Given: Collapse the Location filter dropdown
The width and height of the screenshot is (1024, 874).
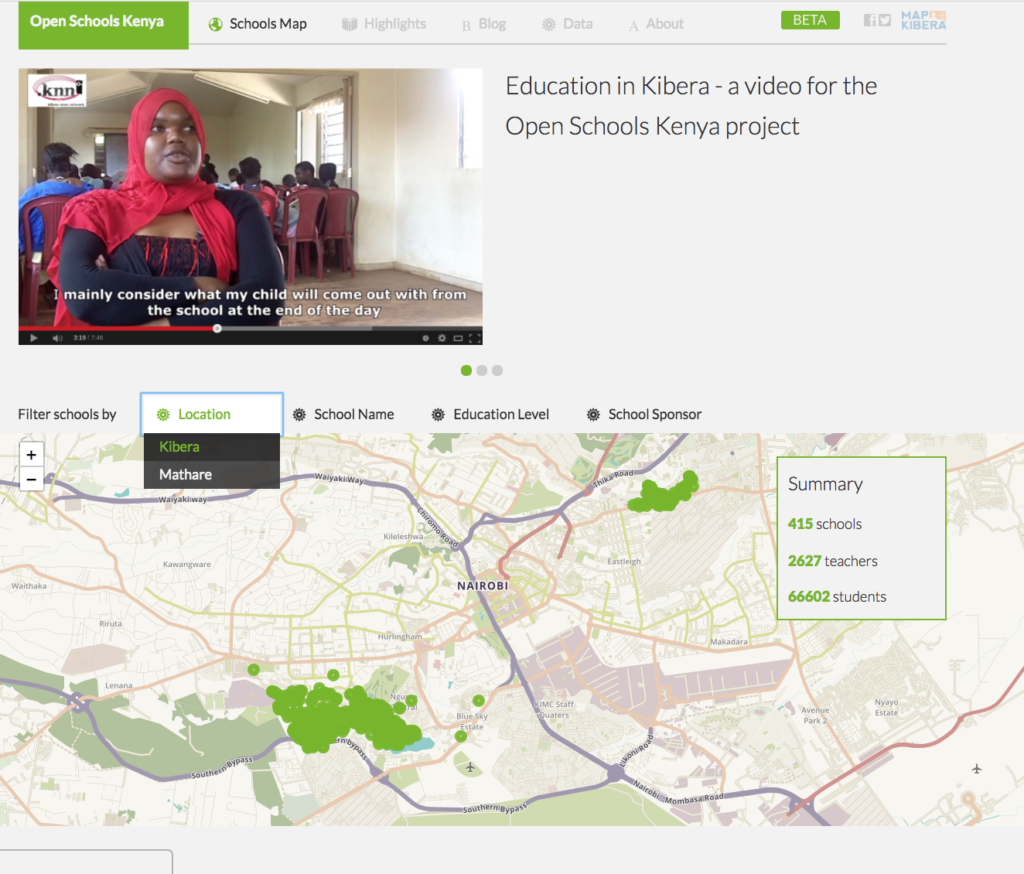Looking at the screenshot, I should 212,414.
